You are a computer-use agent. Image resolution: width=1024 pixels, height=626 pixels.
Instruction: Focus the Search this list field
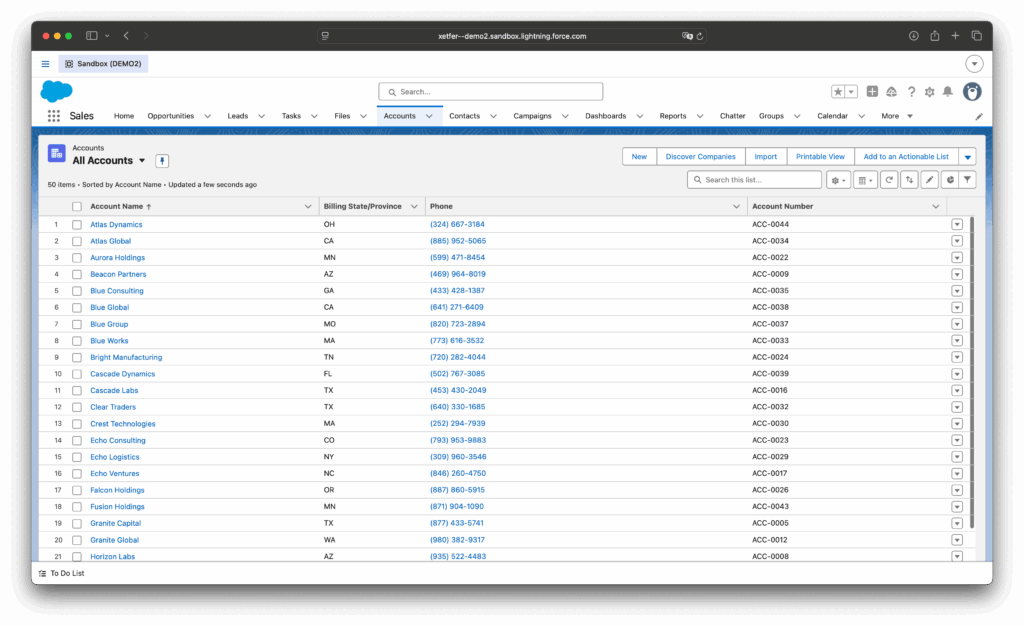pyautogui.click(x=754, y=180)
